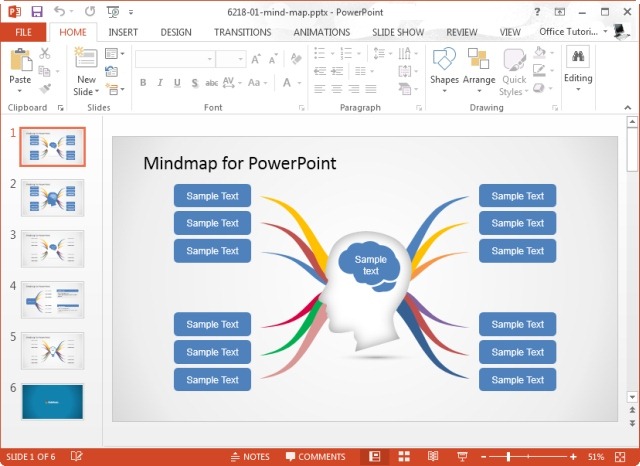
Task: Toggle the Notes pane
Action: (250, 457)
